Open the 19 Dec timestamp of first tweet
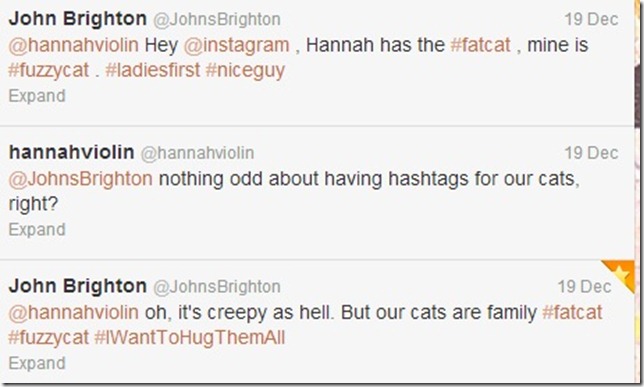This screenshot has height=387, width=644. [591, 19]
